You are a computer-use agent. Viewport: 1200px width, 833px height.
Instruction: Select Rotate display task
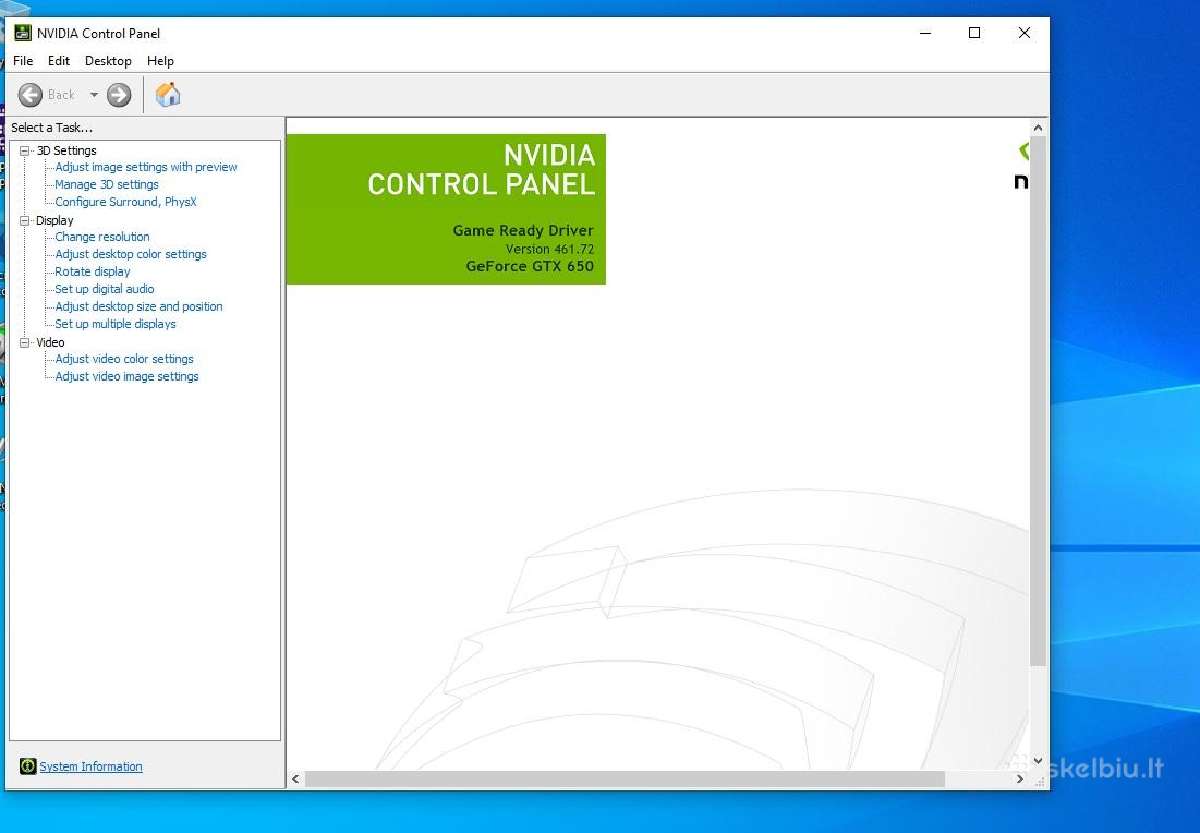point(93,272)
